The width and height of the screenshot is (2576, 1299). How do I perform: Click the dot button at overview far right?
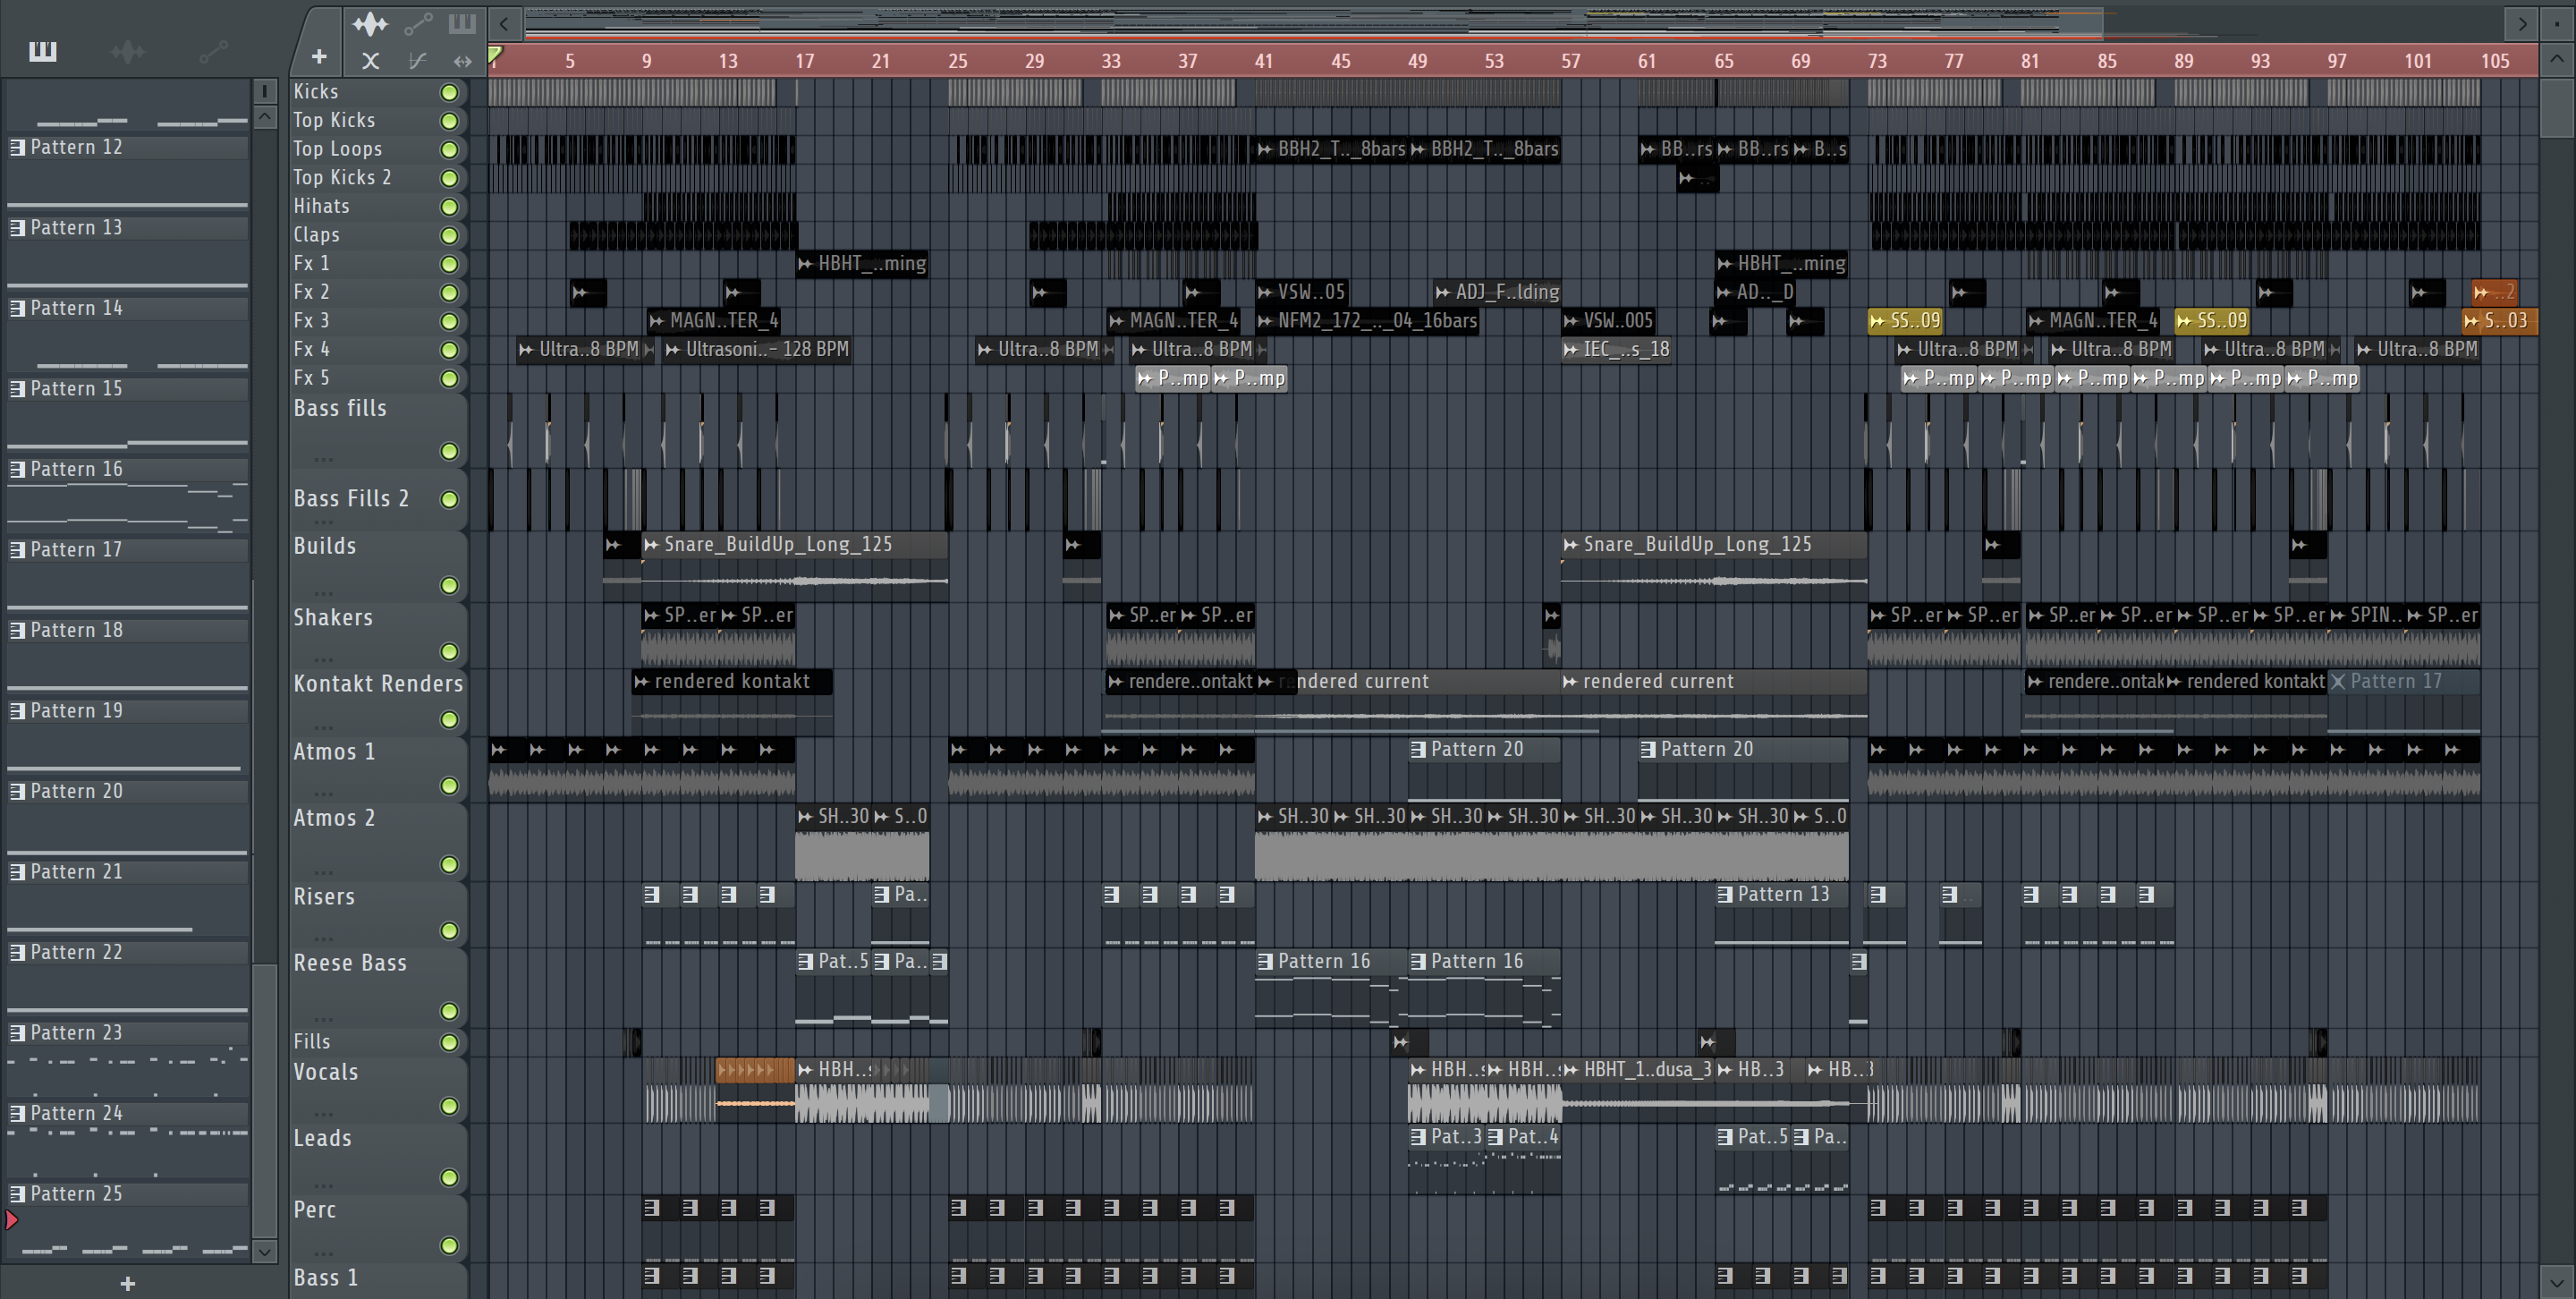pos(2556,23)
